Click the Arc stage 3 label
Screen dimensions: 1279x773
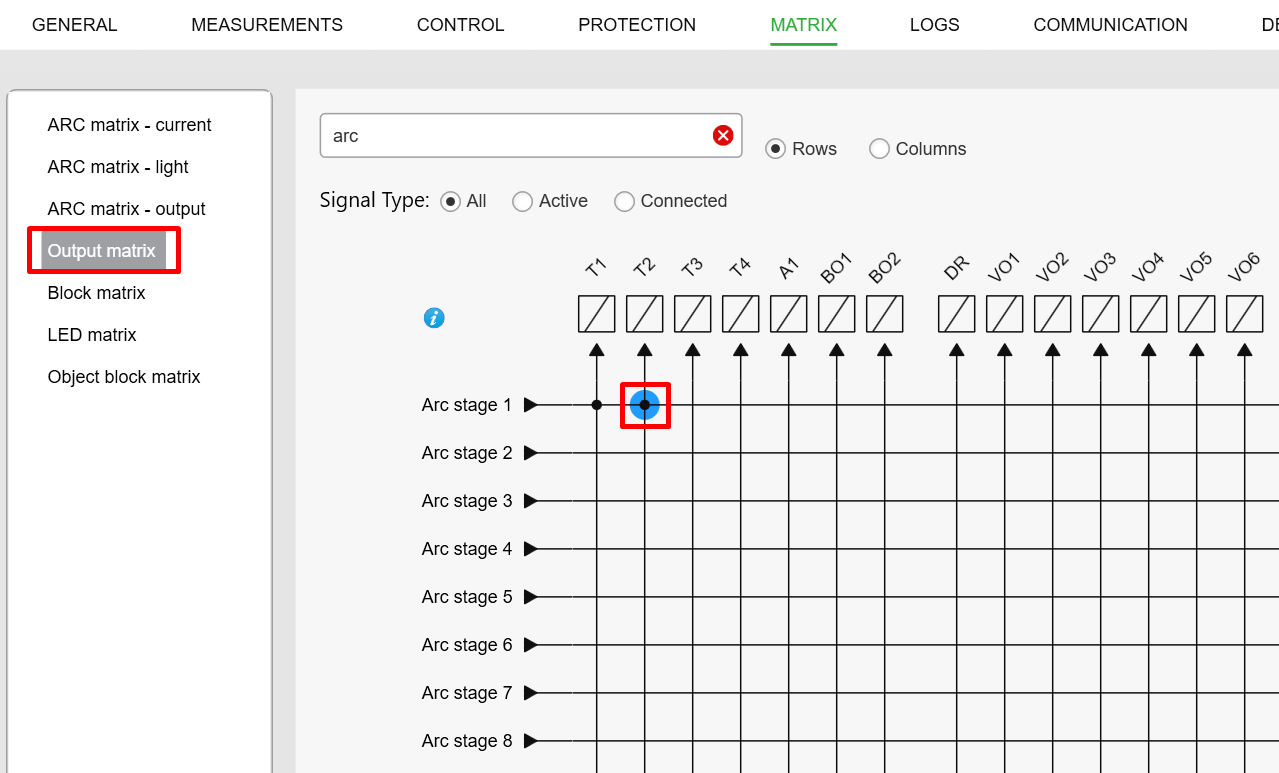tap(467, 501)
